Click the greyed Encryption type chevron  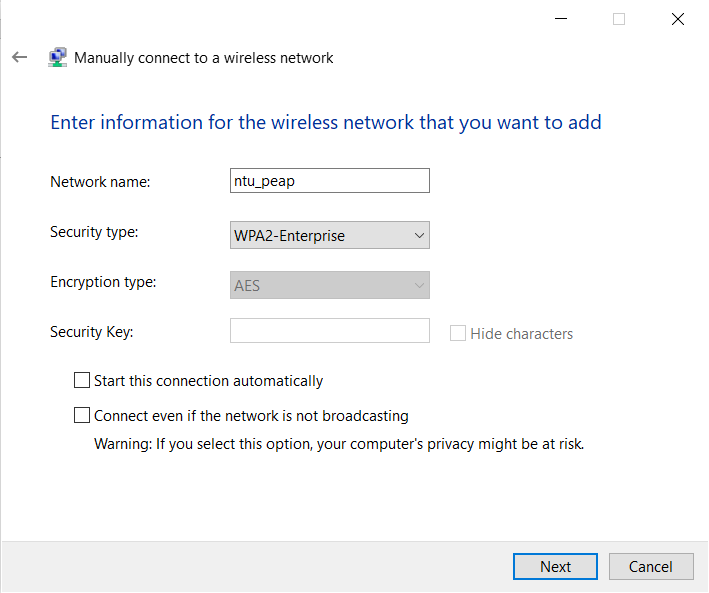pyautogui.click(x=419, y=285)
